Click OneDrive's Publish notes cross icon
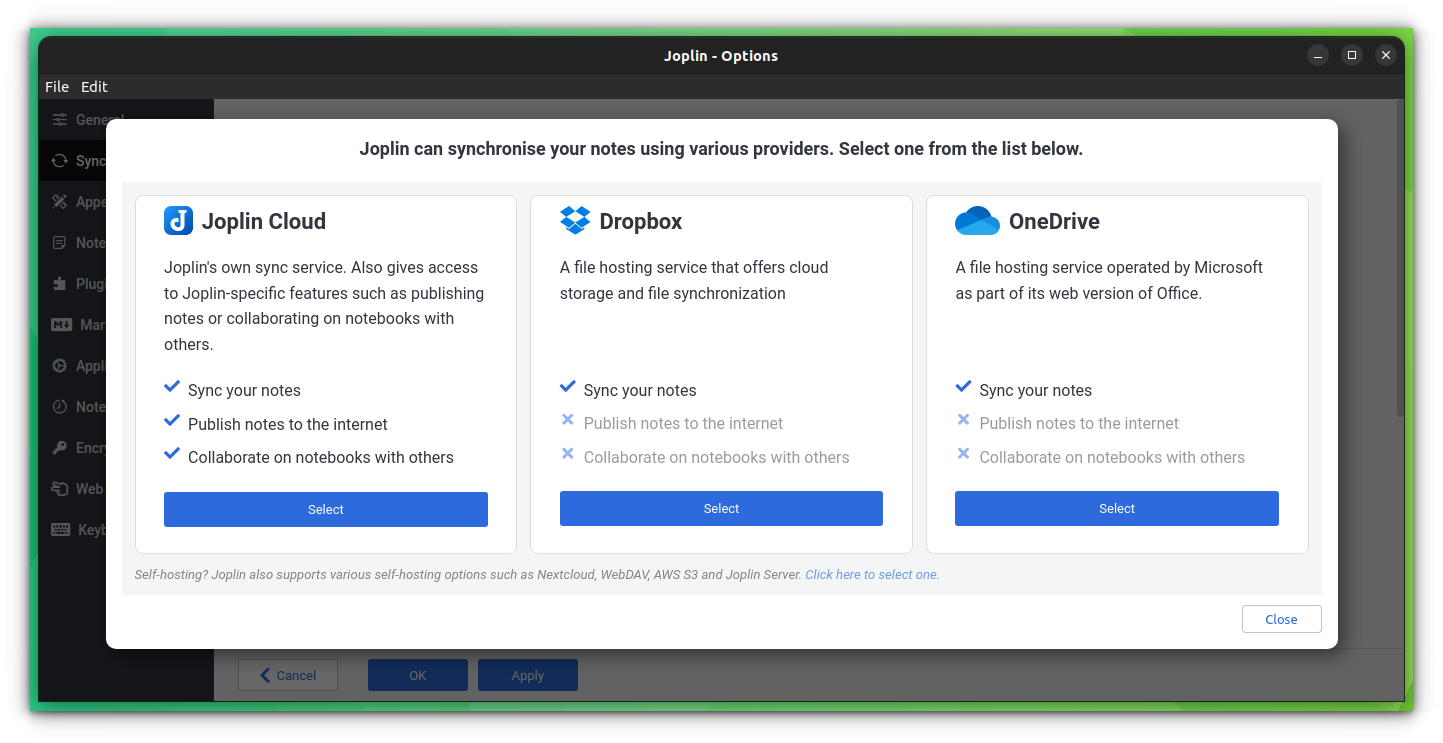 pos(964,420)
